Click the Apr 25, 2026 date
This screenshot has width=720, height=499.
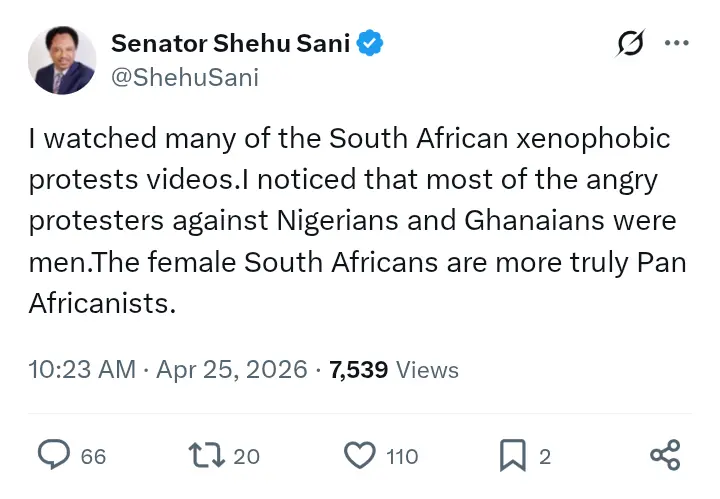coord(231,369)
